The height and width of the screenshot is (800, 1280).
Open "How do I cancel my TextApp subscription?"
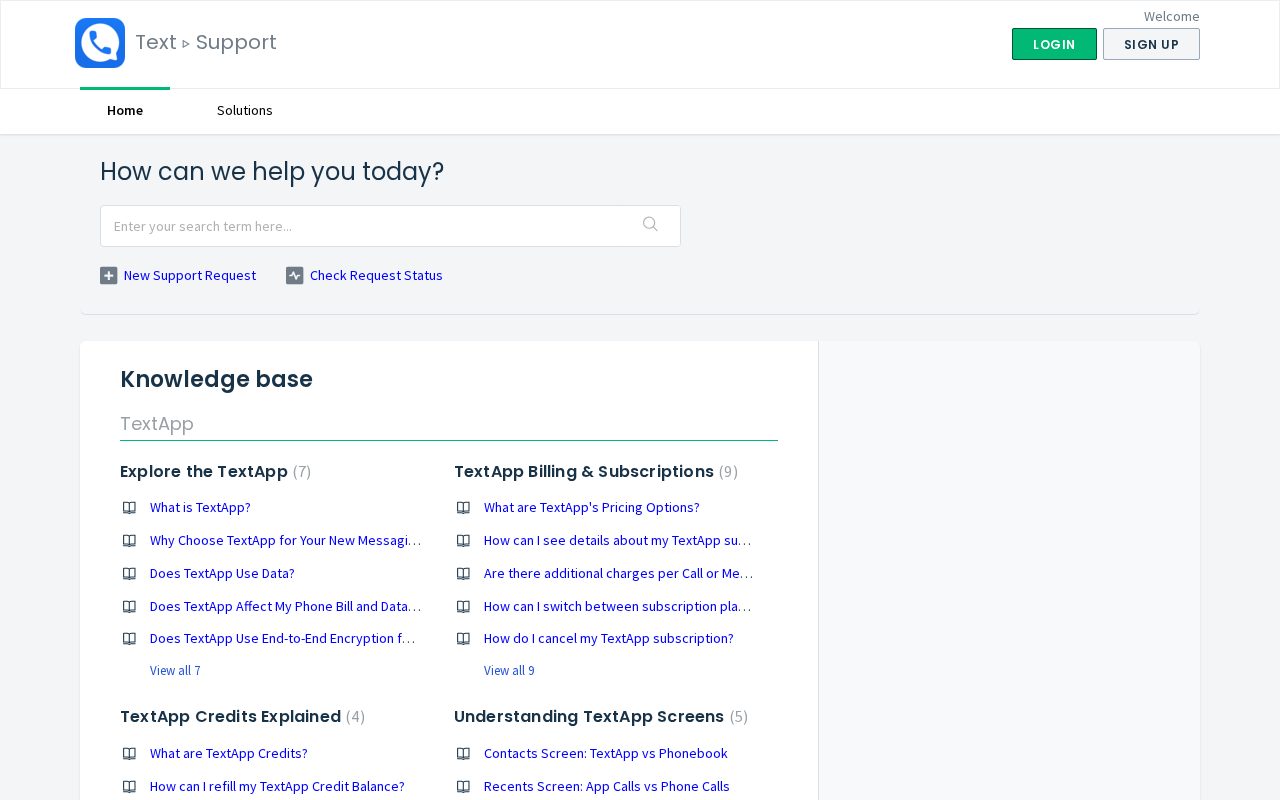point(608,639)
